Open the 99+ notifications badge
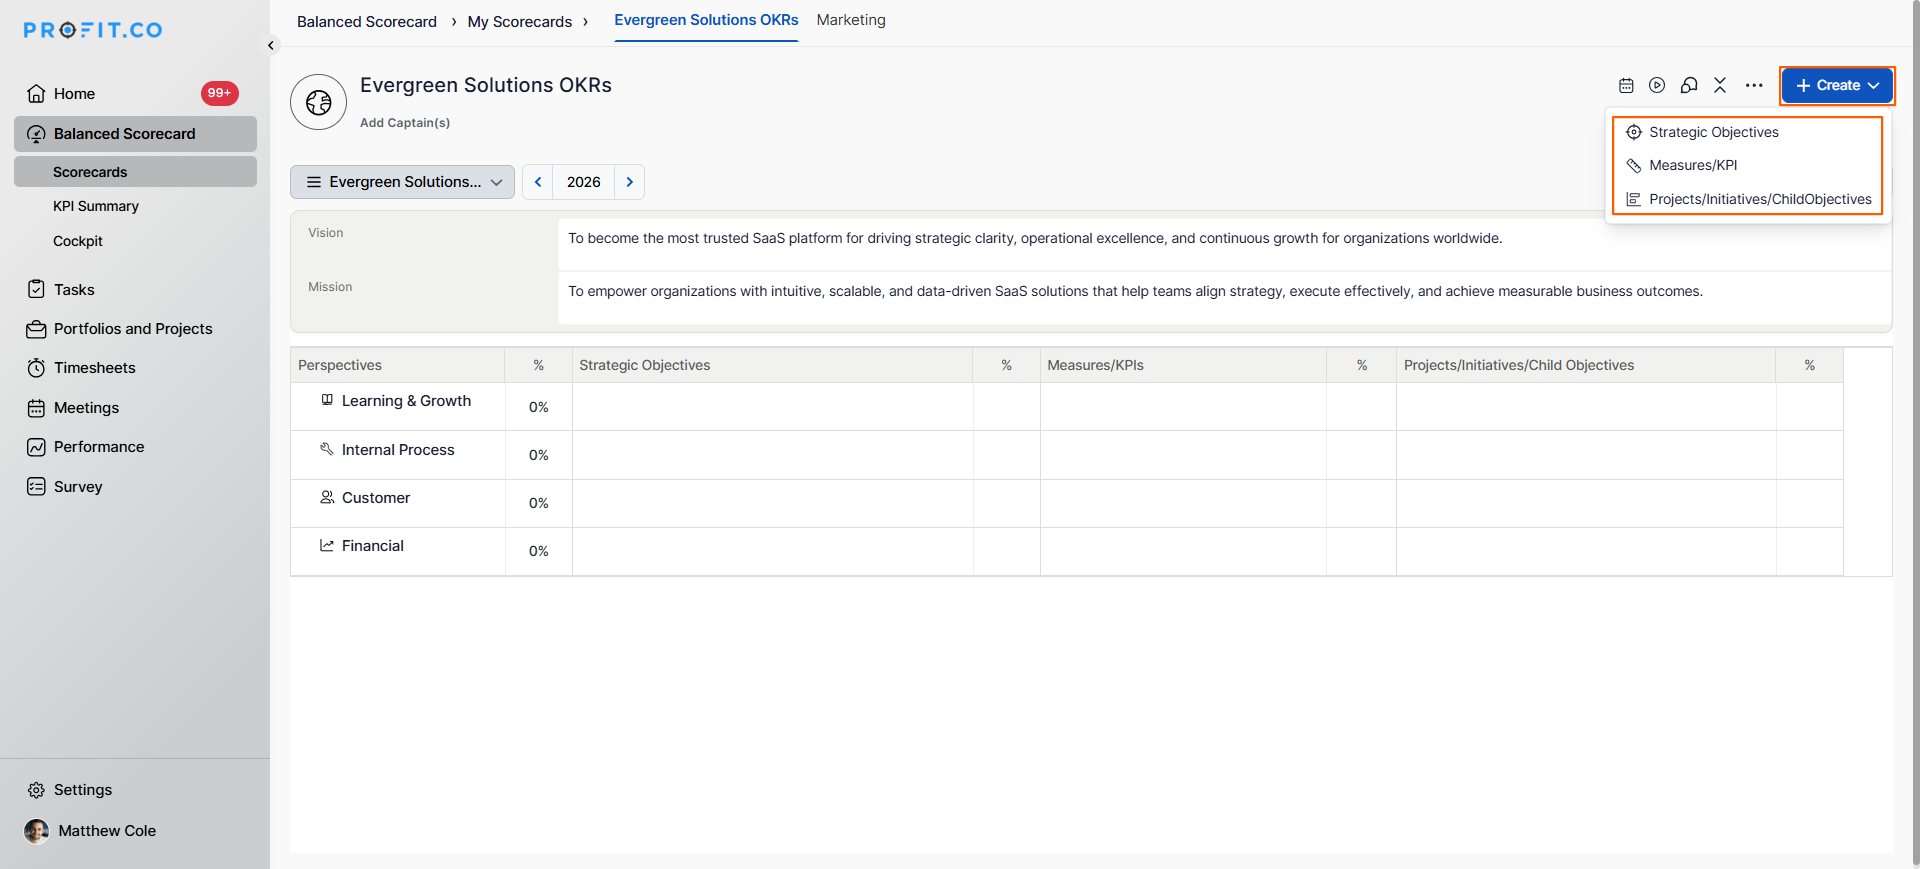 point(219,93)
